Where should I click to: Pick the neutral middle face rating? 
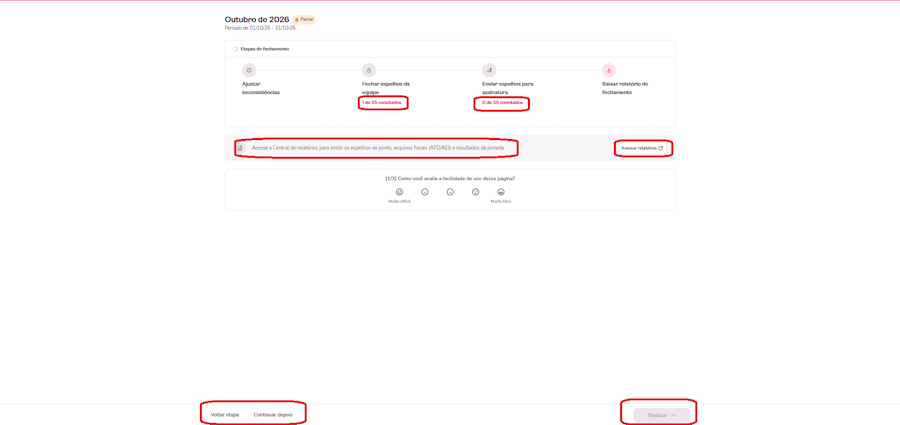click(x=450, y=192)
